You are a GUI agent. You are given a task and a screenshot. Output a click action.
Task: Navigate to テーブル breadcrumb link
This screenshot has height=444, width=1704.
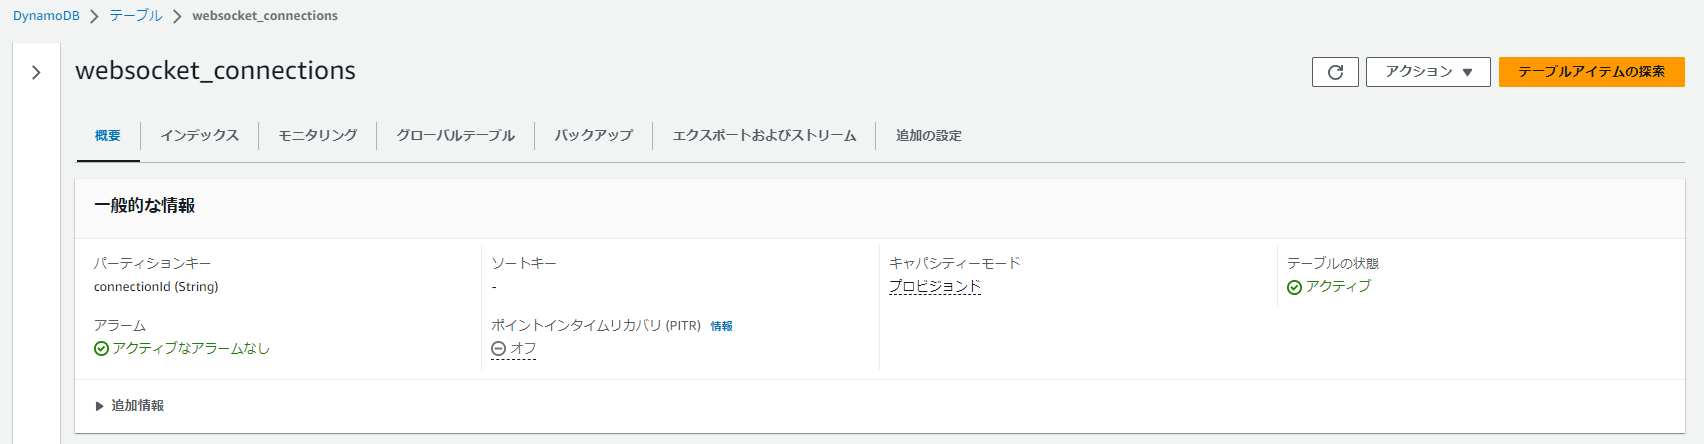click(136, 16)
